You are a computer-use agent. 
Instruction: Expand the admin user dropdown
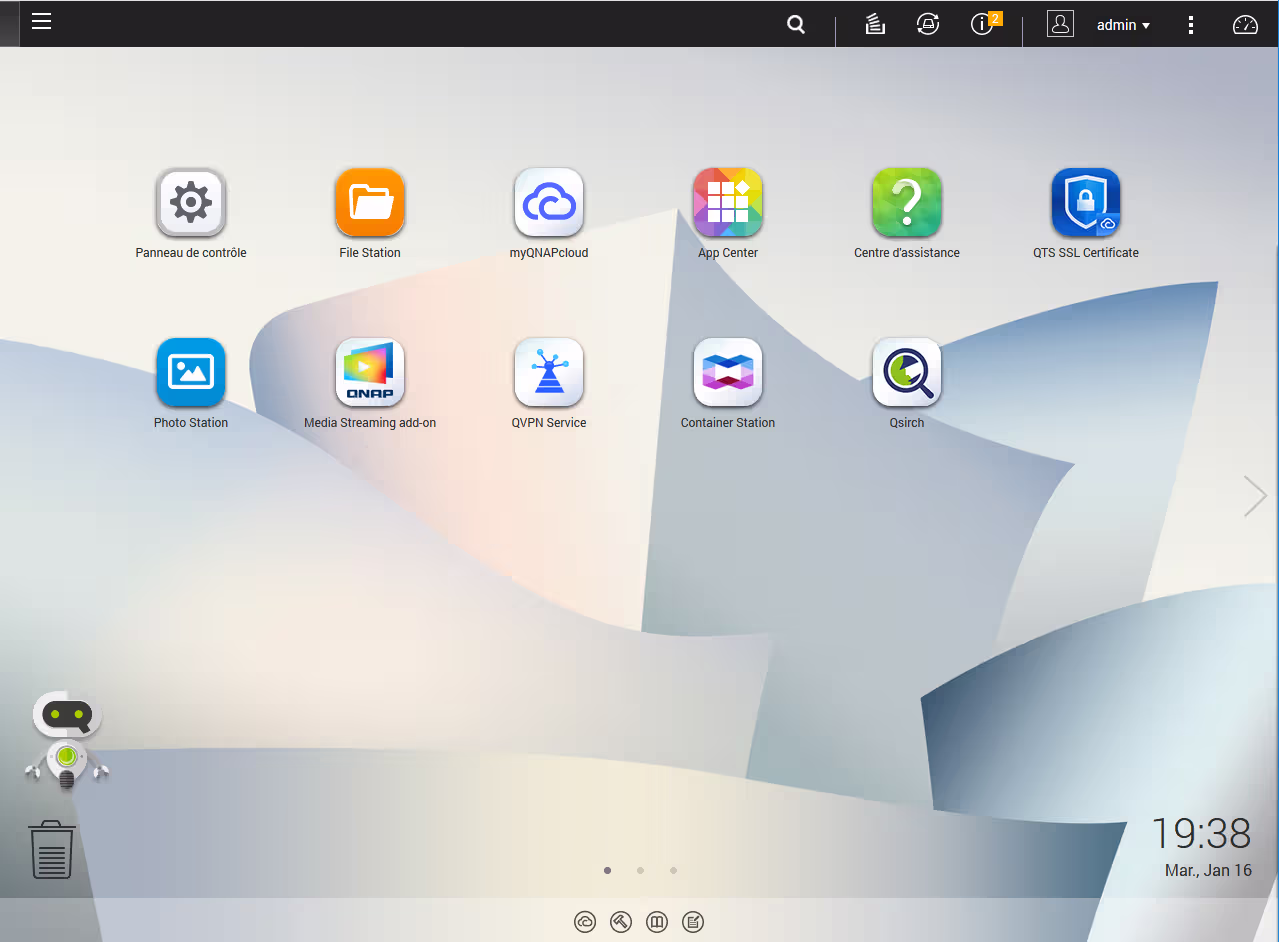1122,25
